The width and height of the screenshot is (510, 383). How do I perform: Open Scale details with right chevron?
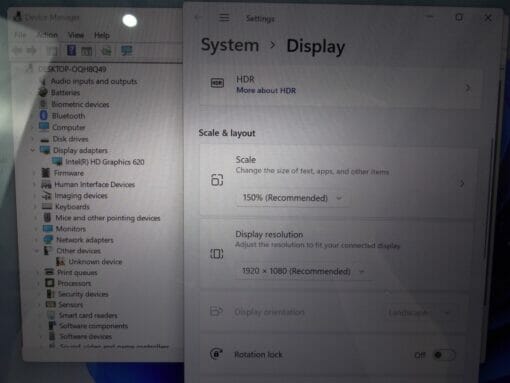(x=462, y=183)
